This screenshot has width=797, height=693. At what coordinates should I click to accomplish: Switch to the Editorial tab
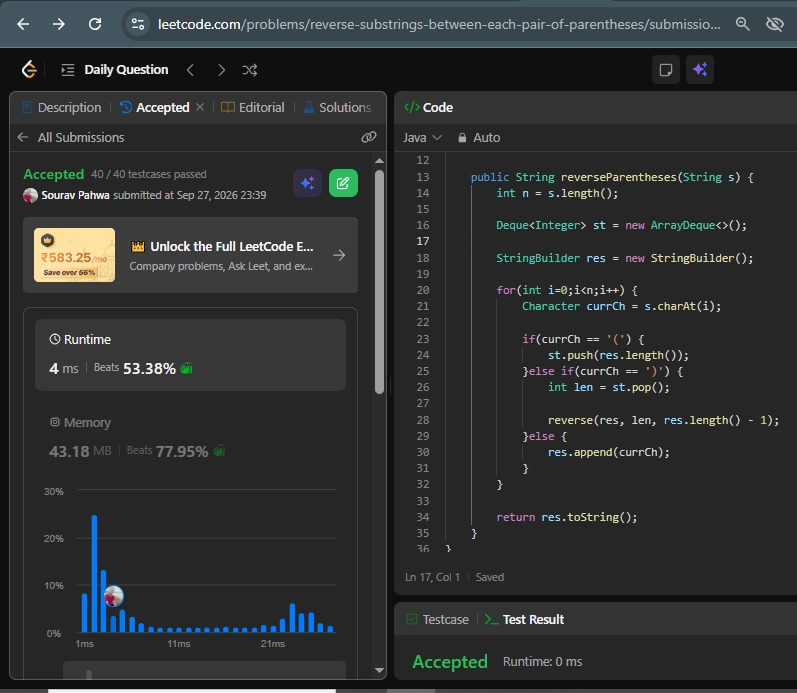coord(253,107)
